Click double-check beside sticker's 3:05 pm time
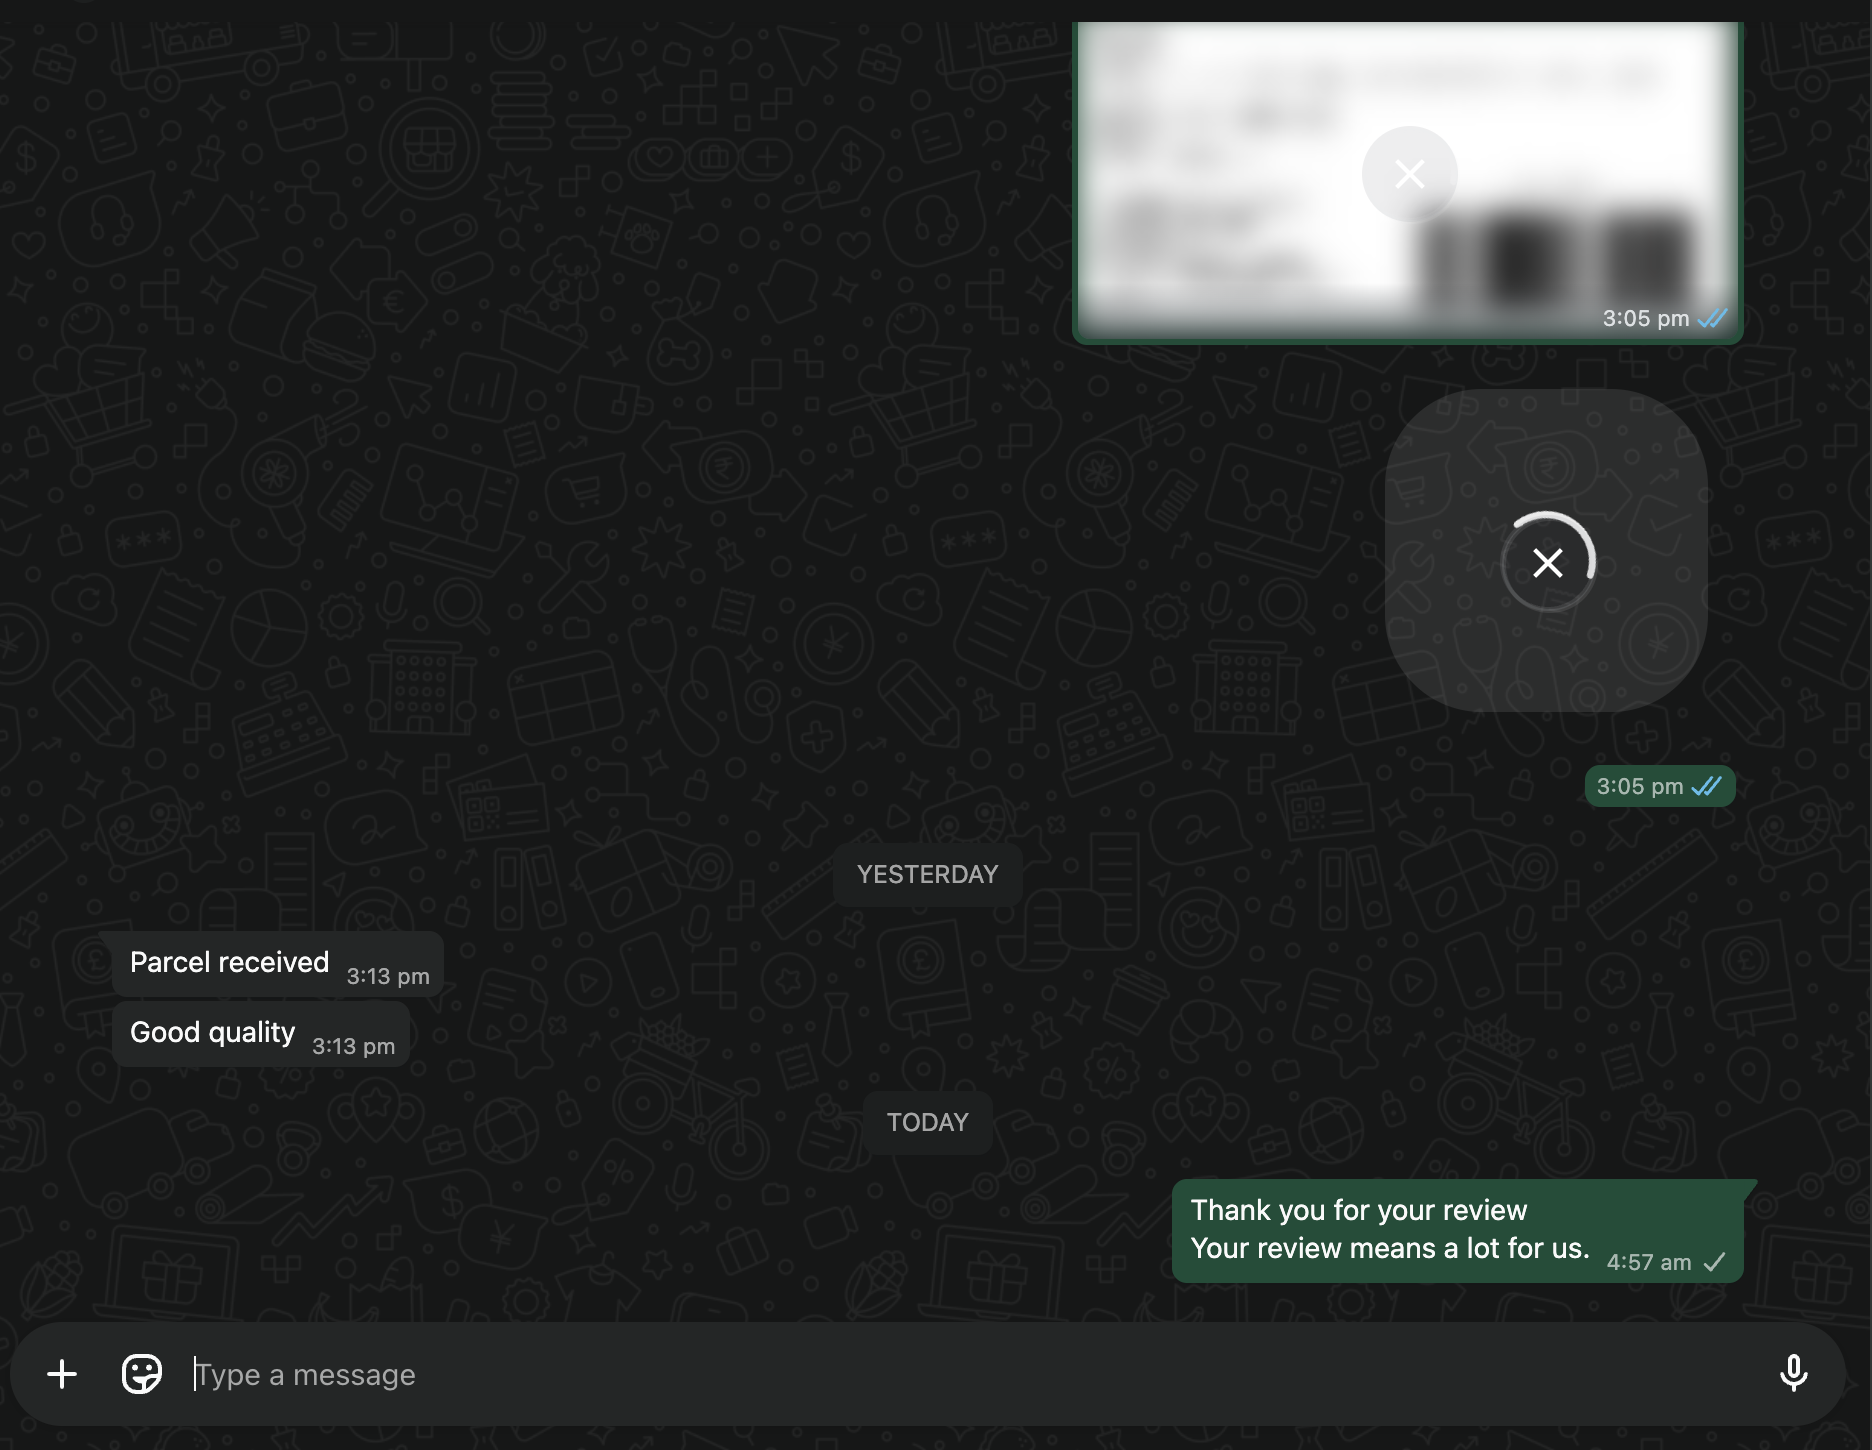 [1707, 786]
